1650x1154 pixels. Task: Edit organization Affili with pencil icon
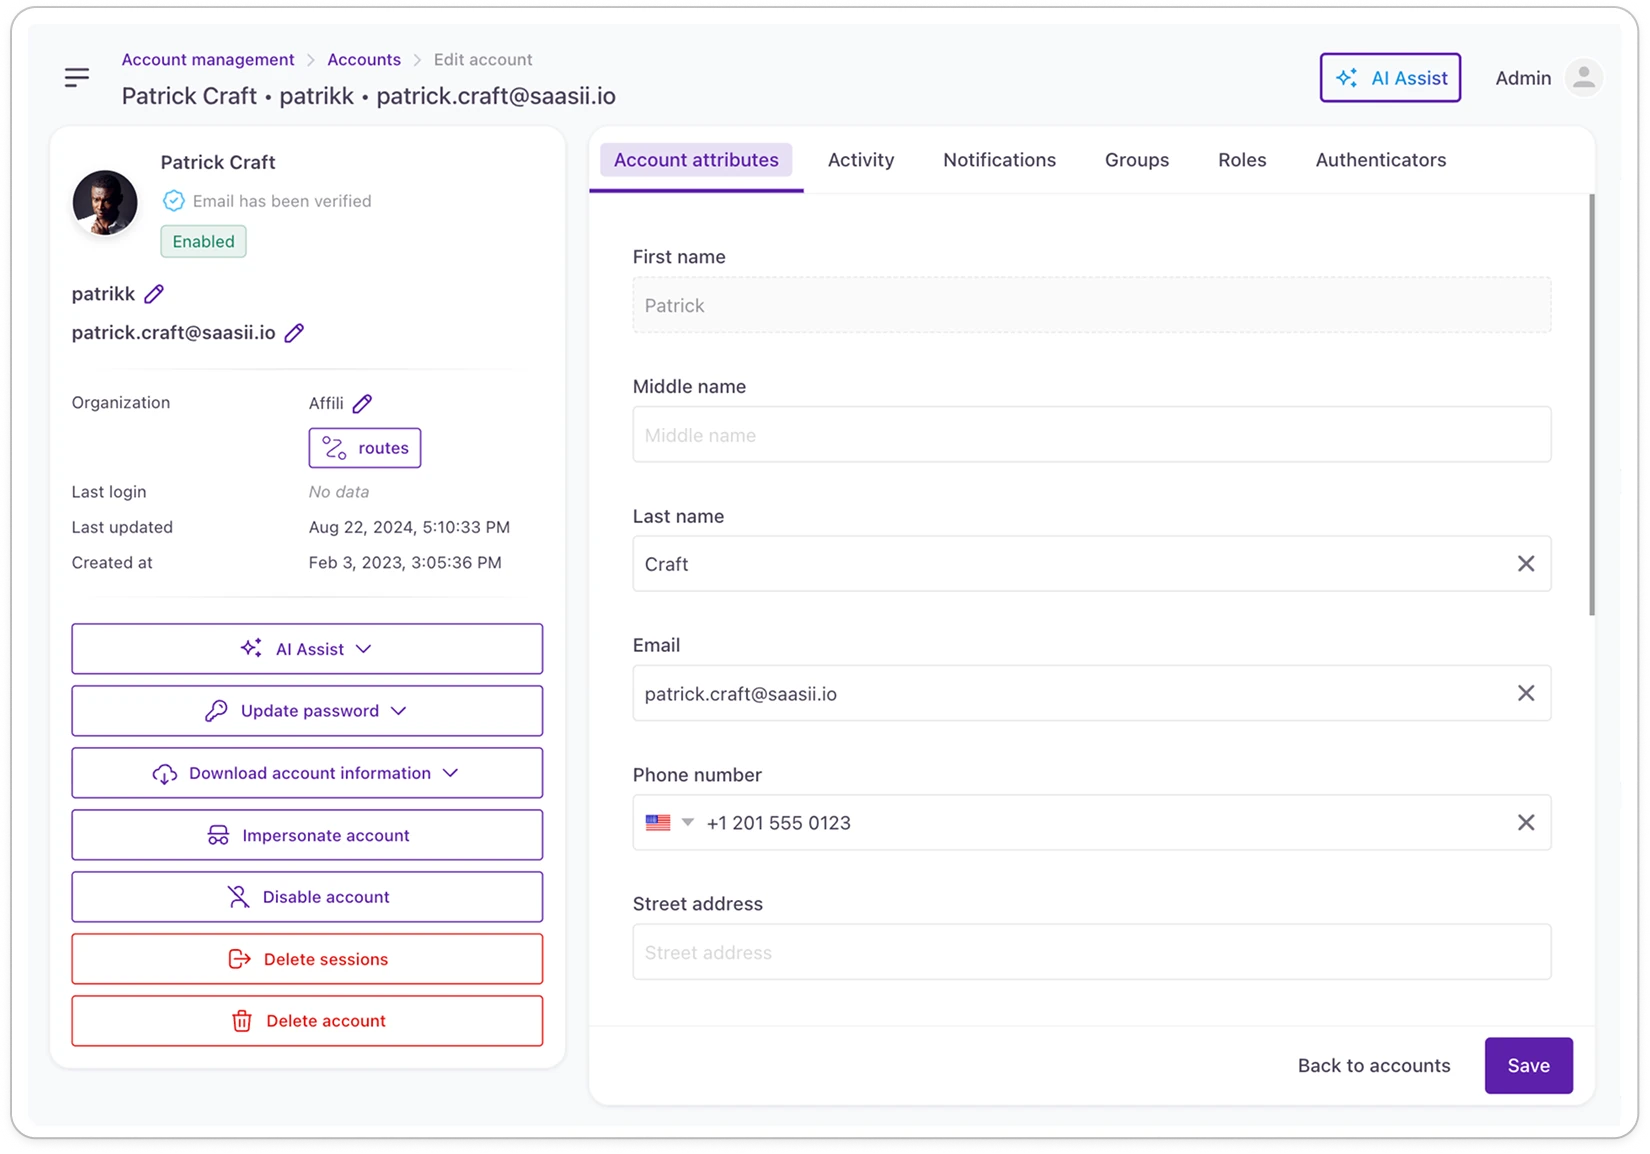click(363, 403)
